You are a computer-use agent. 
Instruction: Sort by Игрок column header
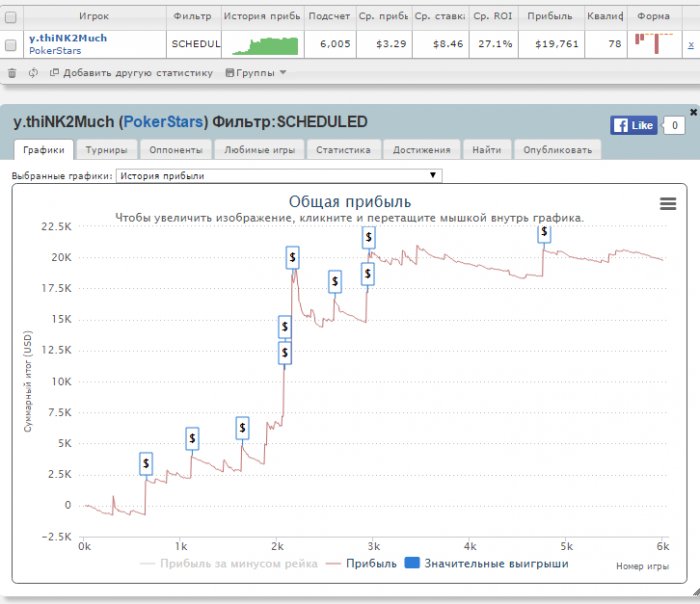[94, 16]
